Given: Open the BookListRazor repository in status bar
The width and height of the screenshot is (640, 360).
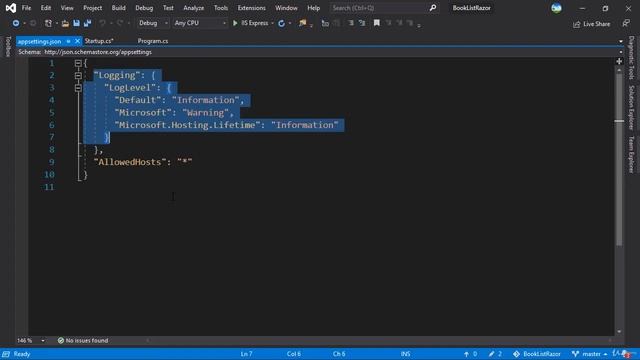Looking at the screenshot, I should point(536,354).
